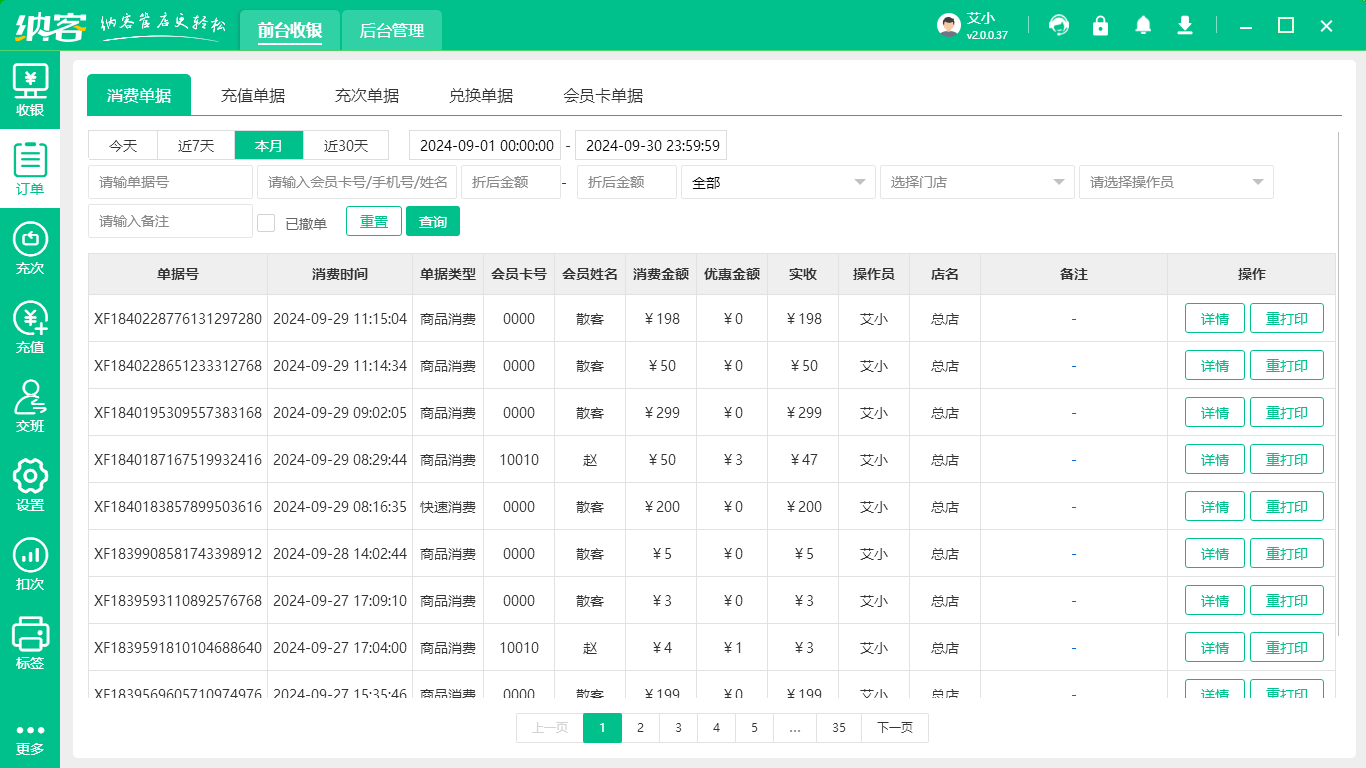Viewport: 1366px width, 768px height.
Task: Open the 请选择操作员 operator dropdown
Action: coord(1176,182)
